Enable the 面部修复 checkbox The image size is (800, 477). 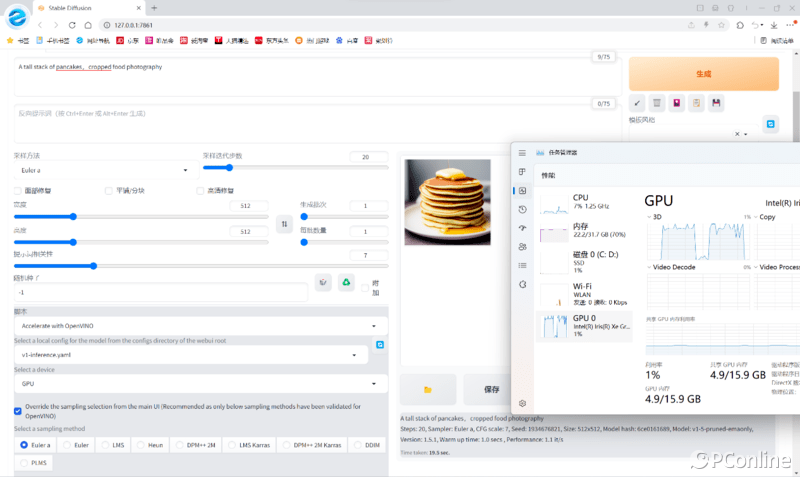click(x=18, y=190)
